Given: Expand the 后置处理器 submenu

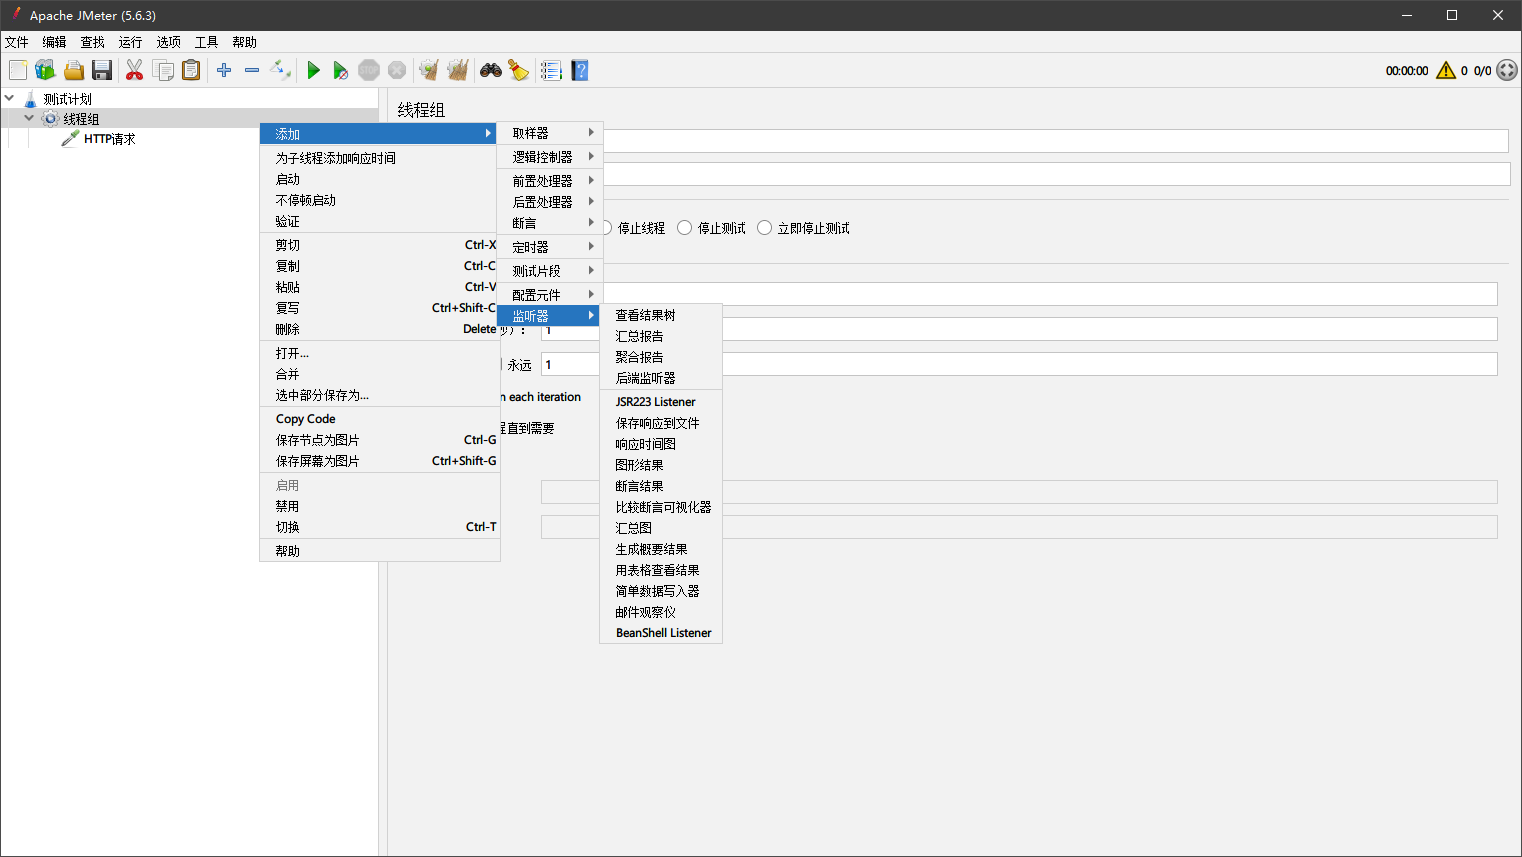Looking at the screenshot, I should (548, 202).
